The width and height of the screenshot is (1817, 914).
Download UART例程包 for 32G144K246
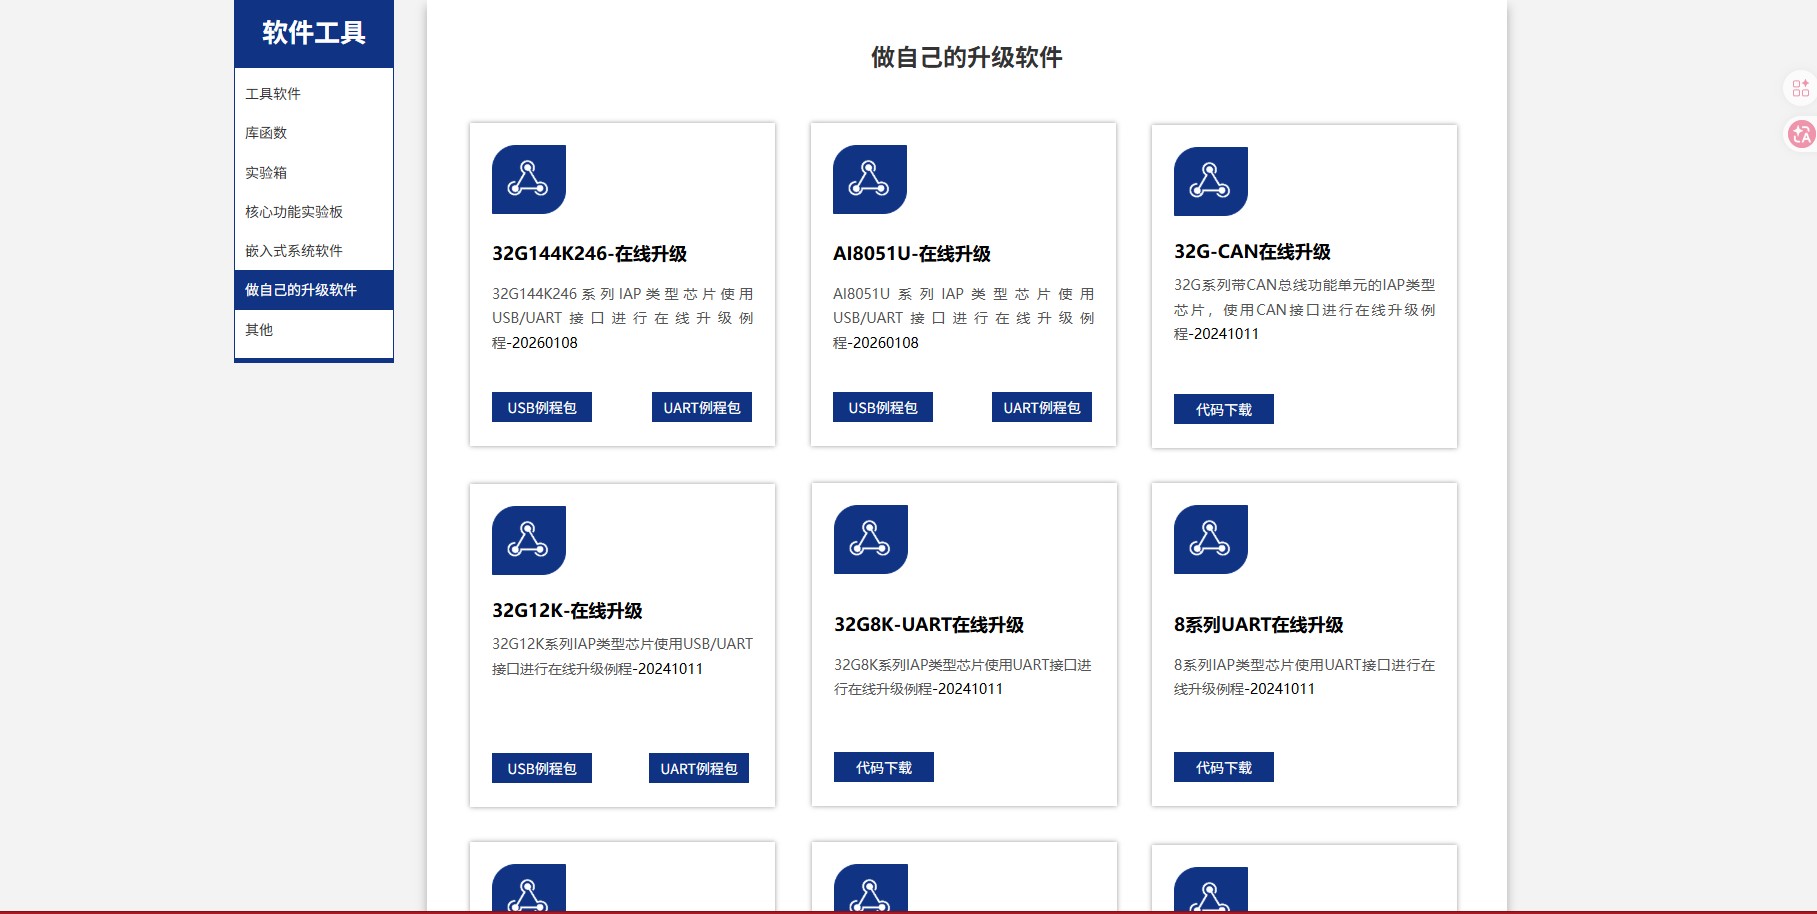click(702, 407)
